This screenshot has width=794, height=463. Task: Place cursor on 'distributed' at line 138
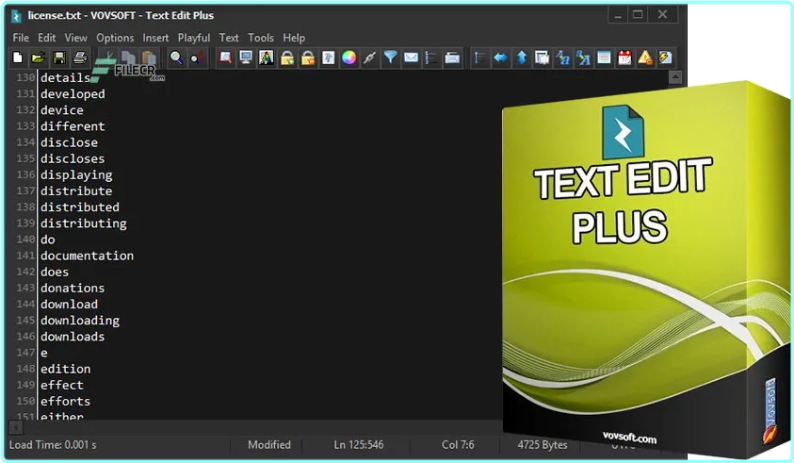tap(80, 207)
